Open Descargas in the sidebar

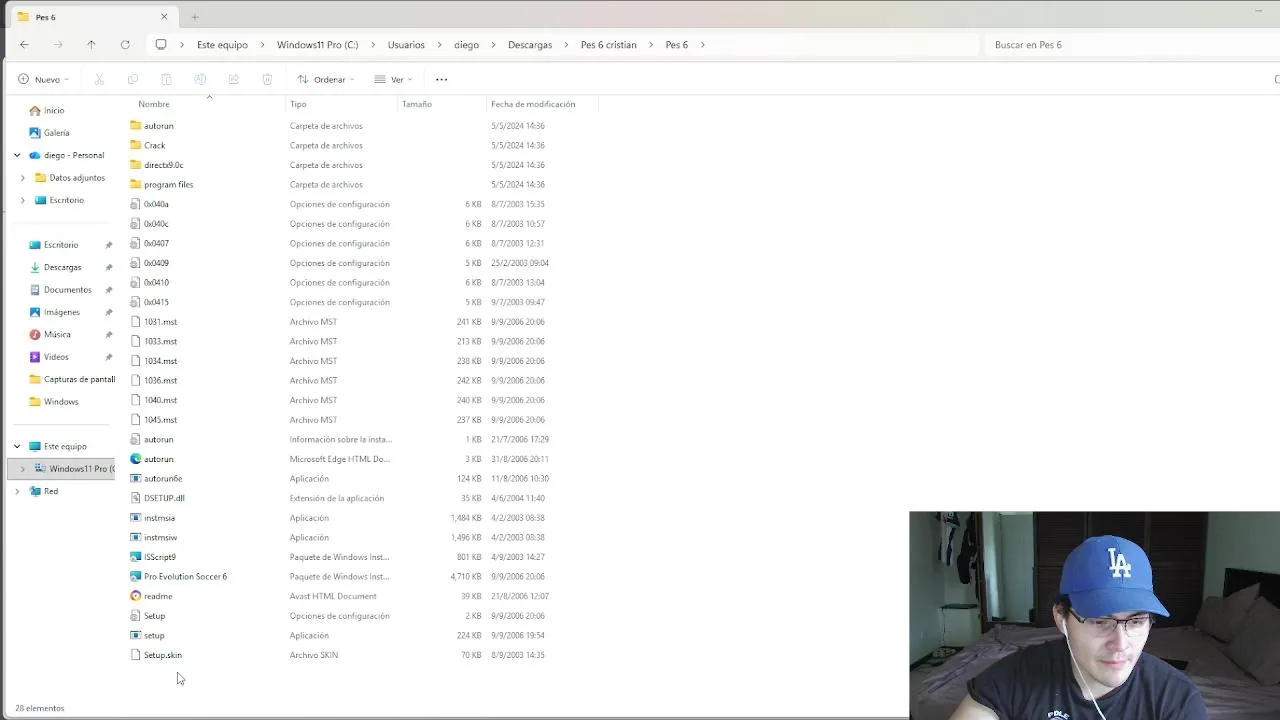pyautogui.click(x=62, y=267)
